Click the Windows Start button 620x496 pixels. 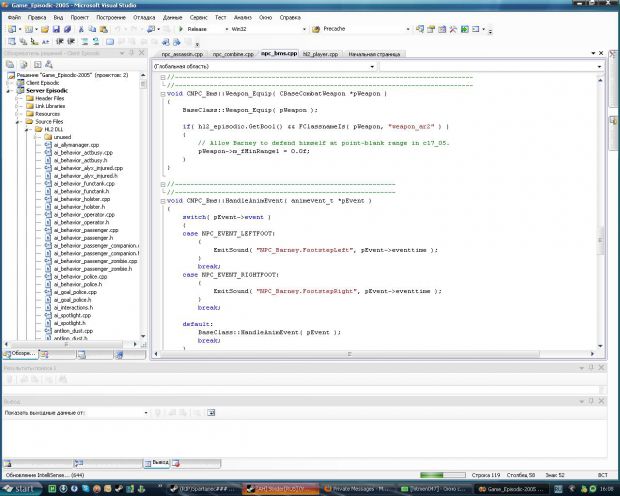click(20, 489)
